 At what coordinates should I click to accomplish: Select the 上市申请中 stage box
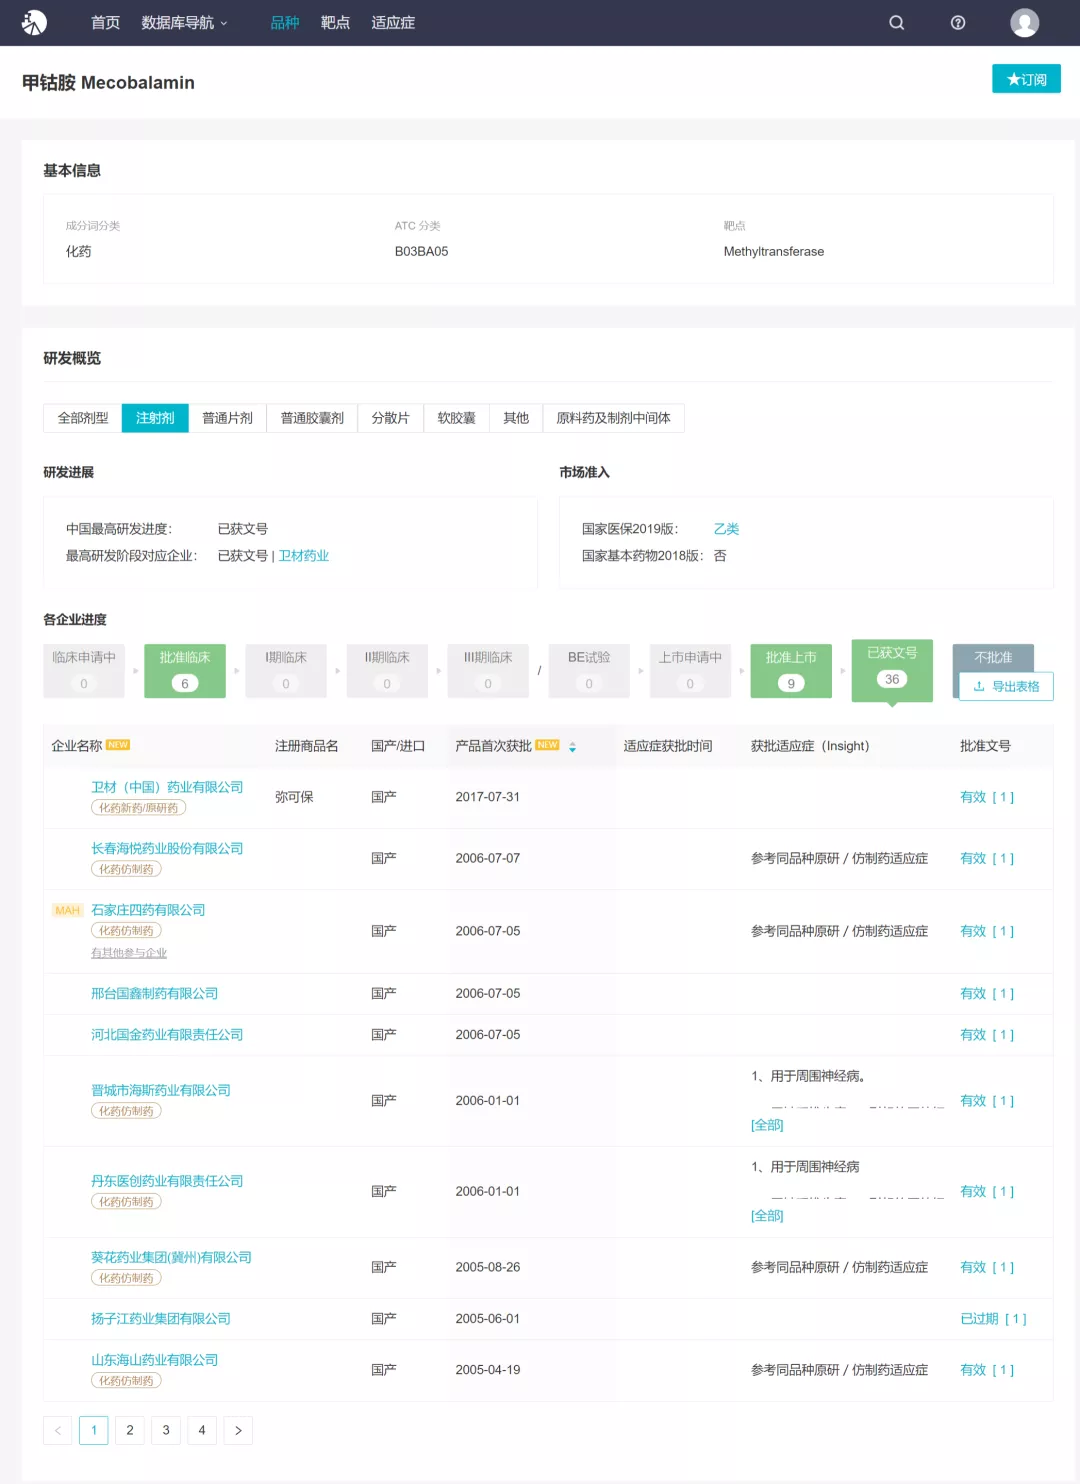pyautogui.click(x=690, y=670)
